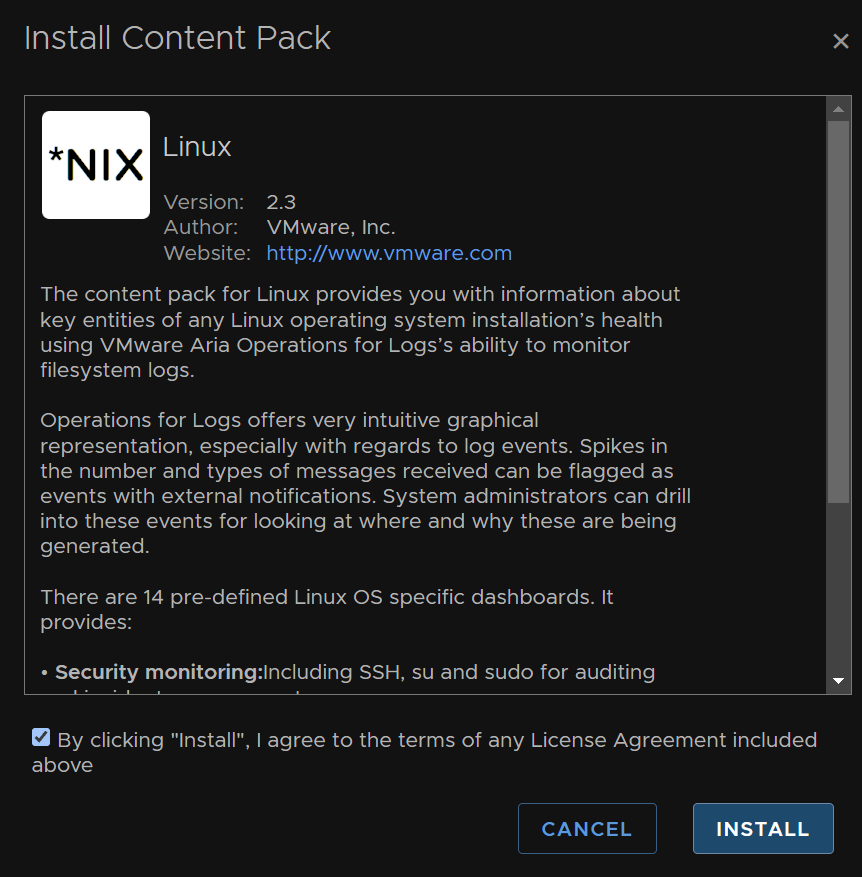Click the Website field label
Viewport: 862px width, 877px height.
[x=207, y=253]
